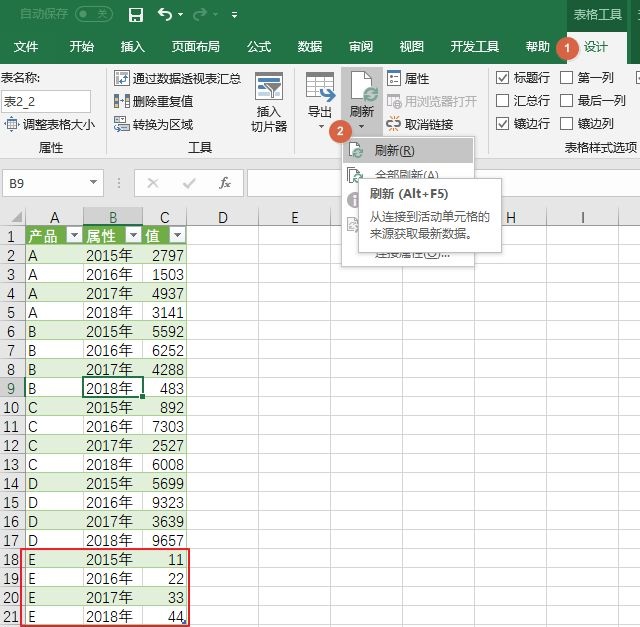Open the Undo history dropdown arrow
This screenshot has width=640, height=627.
point(180,15)
